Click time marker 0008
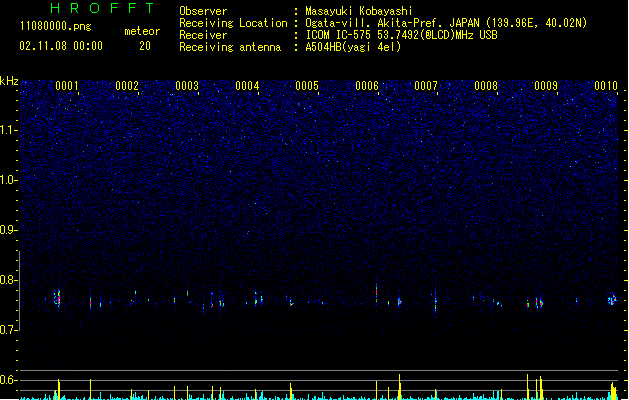This screenshot has height=400, width=629. 486,86
